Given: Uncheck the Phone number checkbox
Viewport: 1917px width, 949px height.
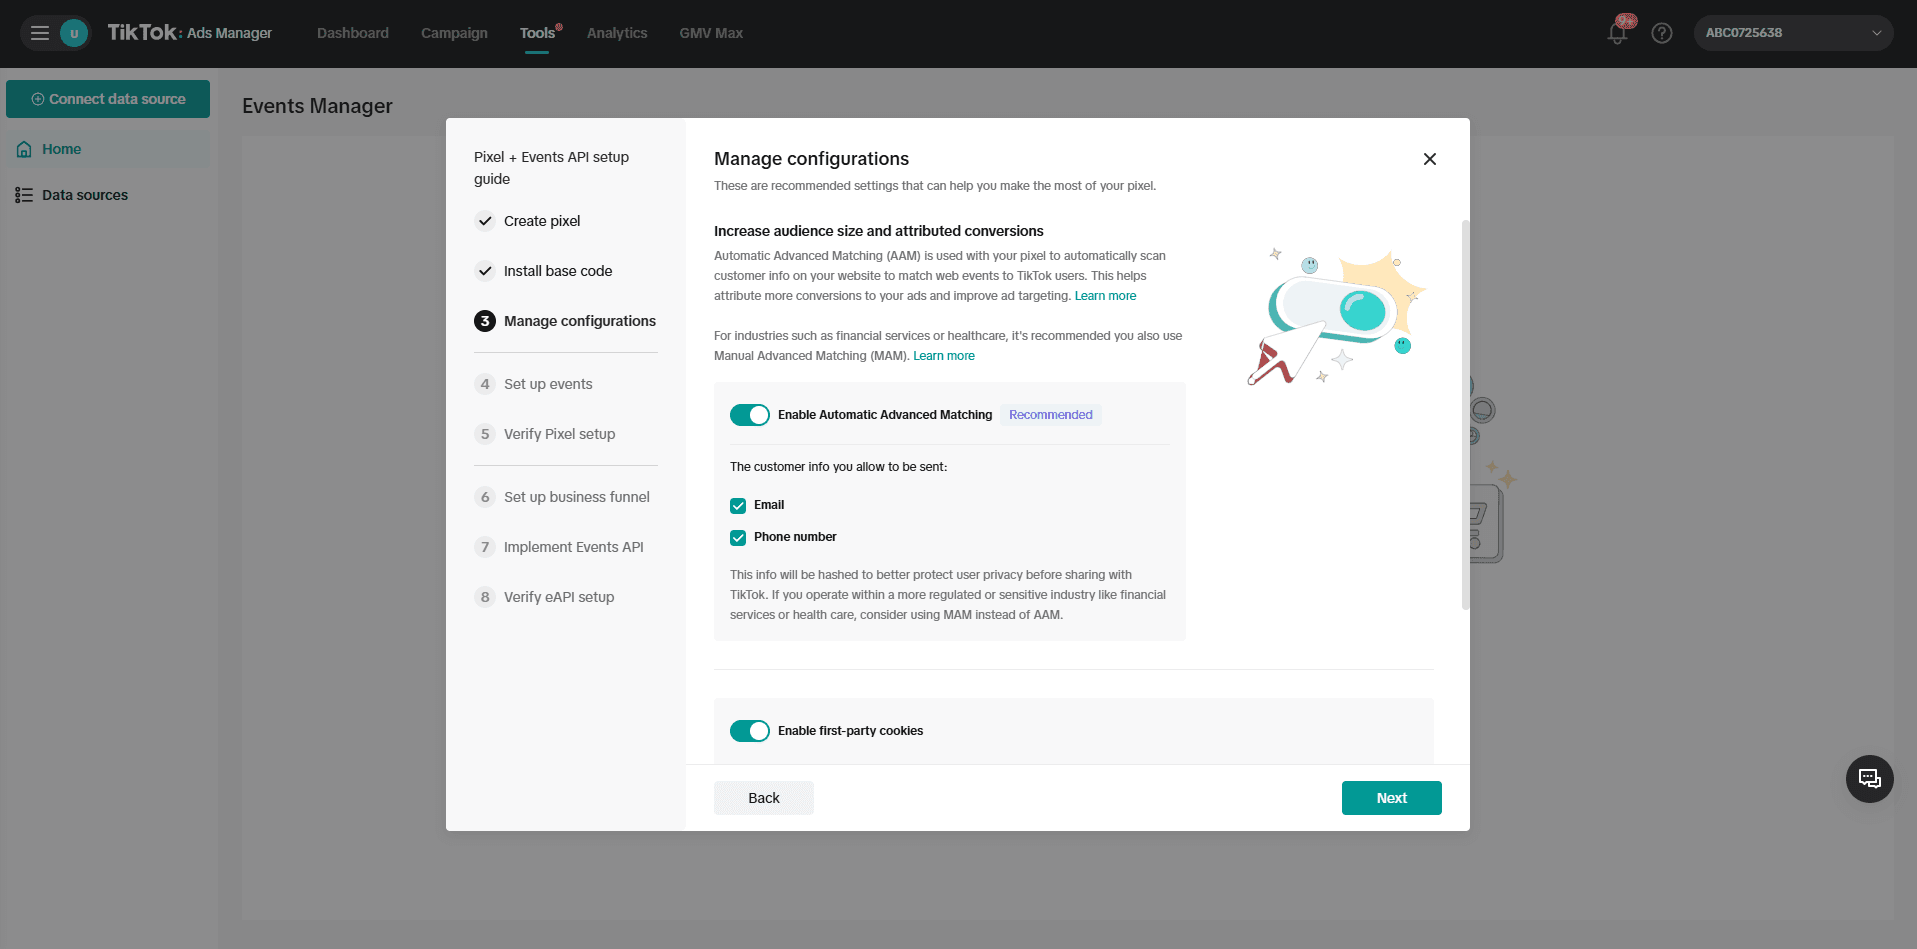Looking at the screenshot, I should [x=738, y=538].
